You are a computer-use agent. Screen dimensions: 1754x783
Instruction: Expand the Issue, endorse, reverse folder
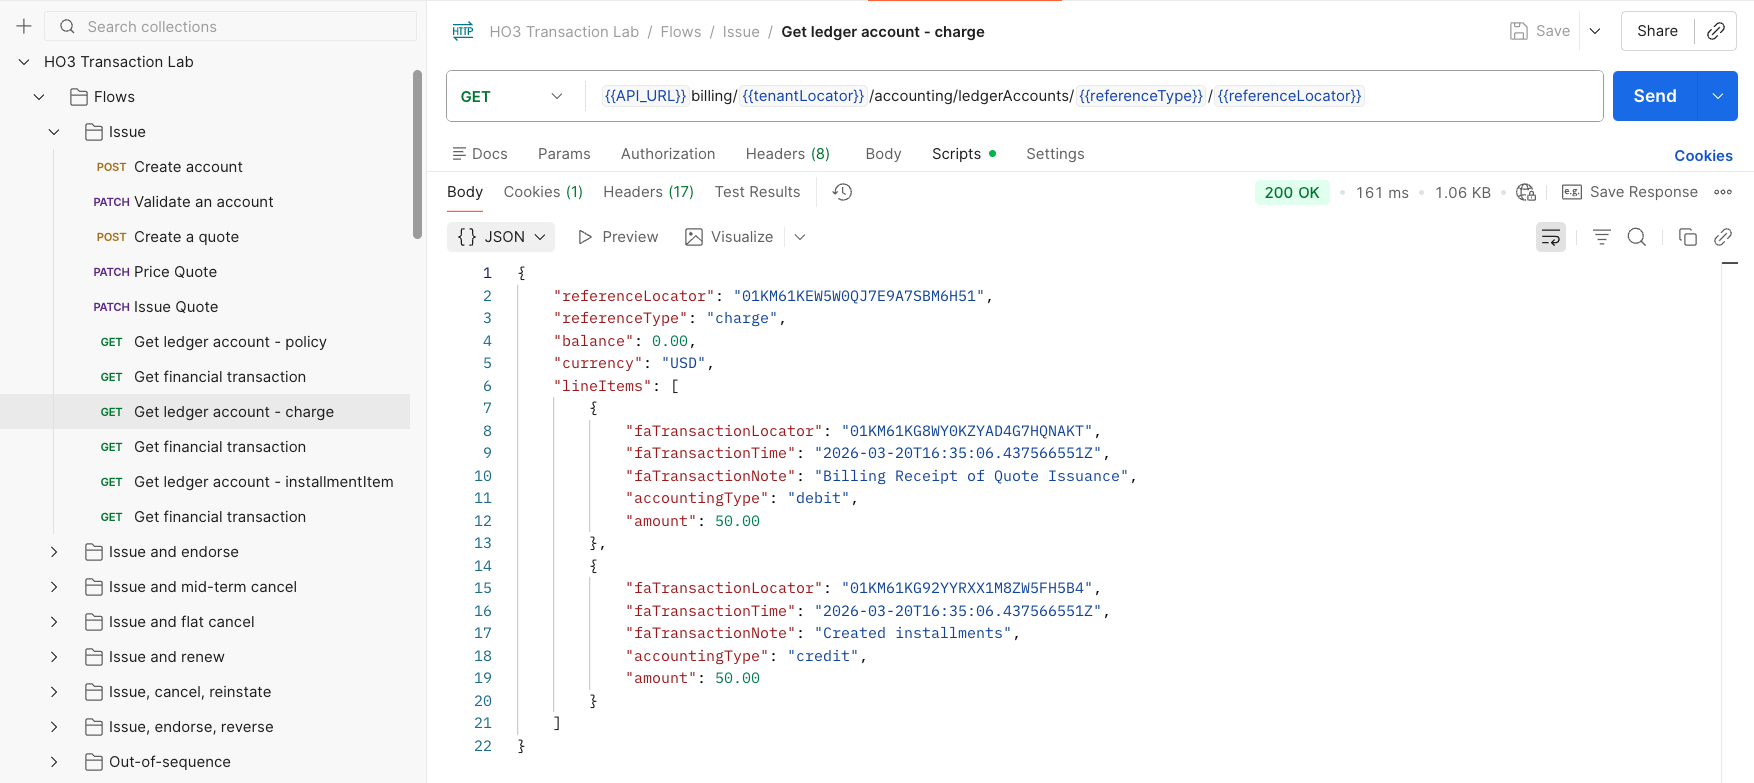[x=54, y=727]
